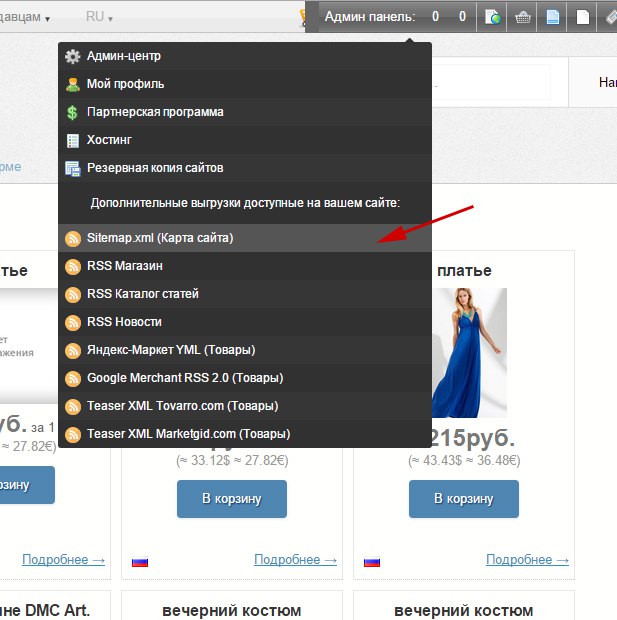Click the server icon beside Хостинг
The image size is (617, 620).
tap(72, 140)
